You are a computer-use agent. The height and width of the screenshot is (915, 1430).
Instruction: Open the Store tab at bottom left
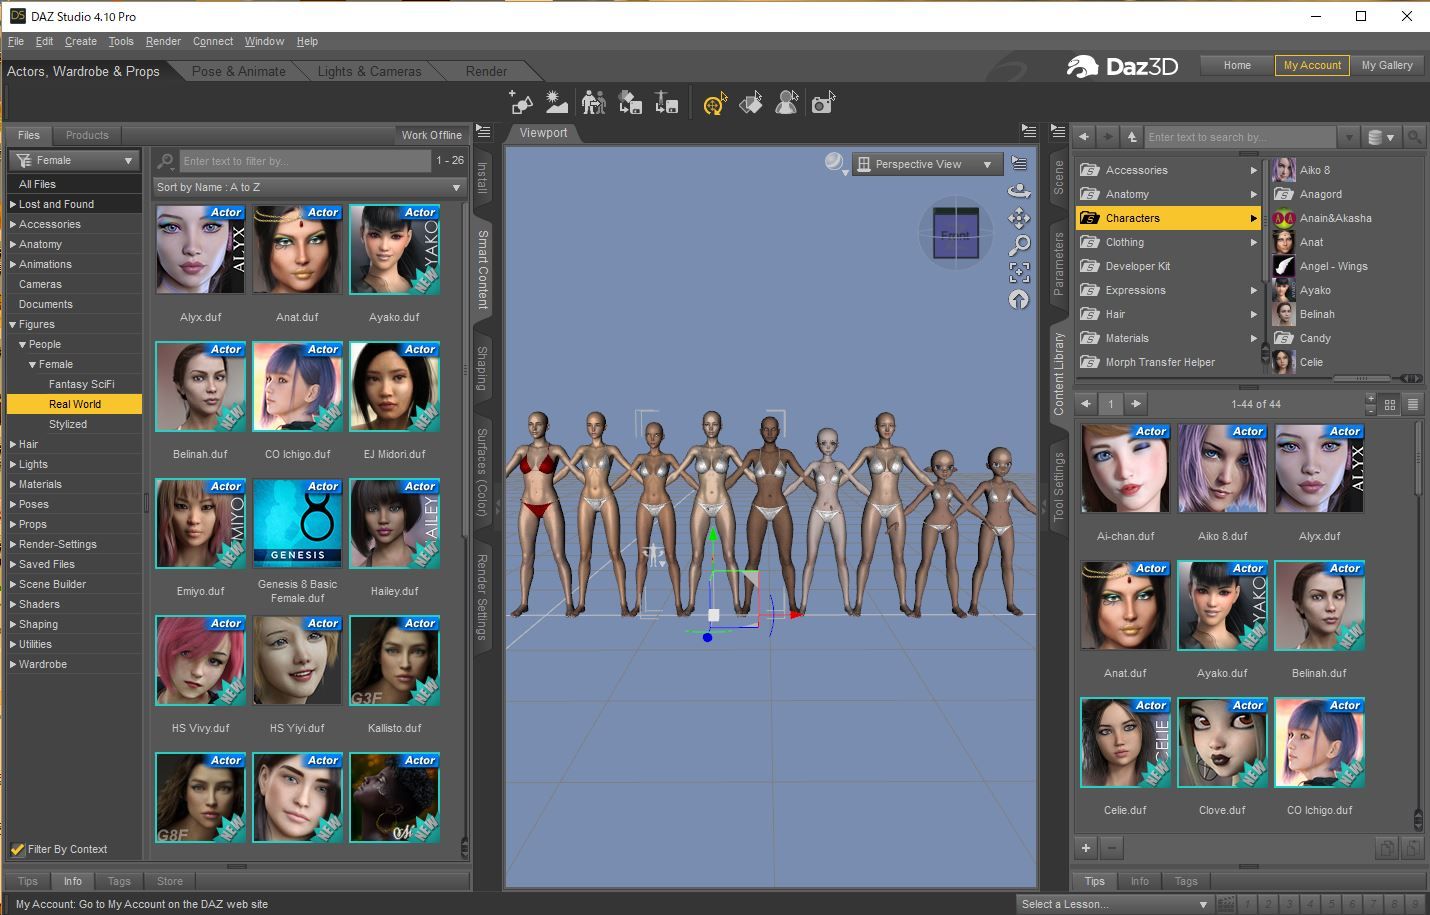pyautogui.click(x=170, y=881)
